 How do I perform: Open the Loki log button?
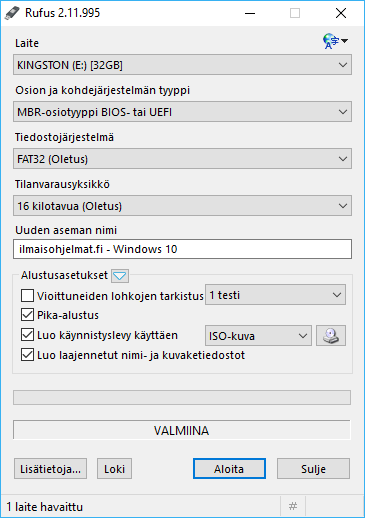pyautogui.click(x=114, y=469)
